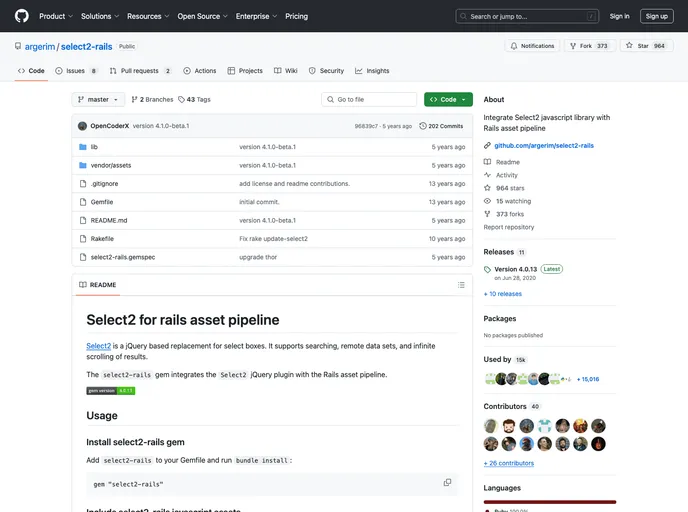Click the eye icon beside 15 watching

click(x=487, y=201)
